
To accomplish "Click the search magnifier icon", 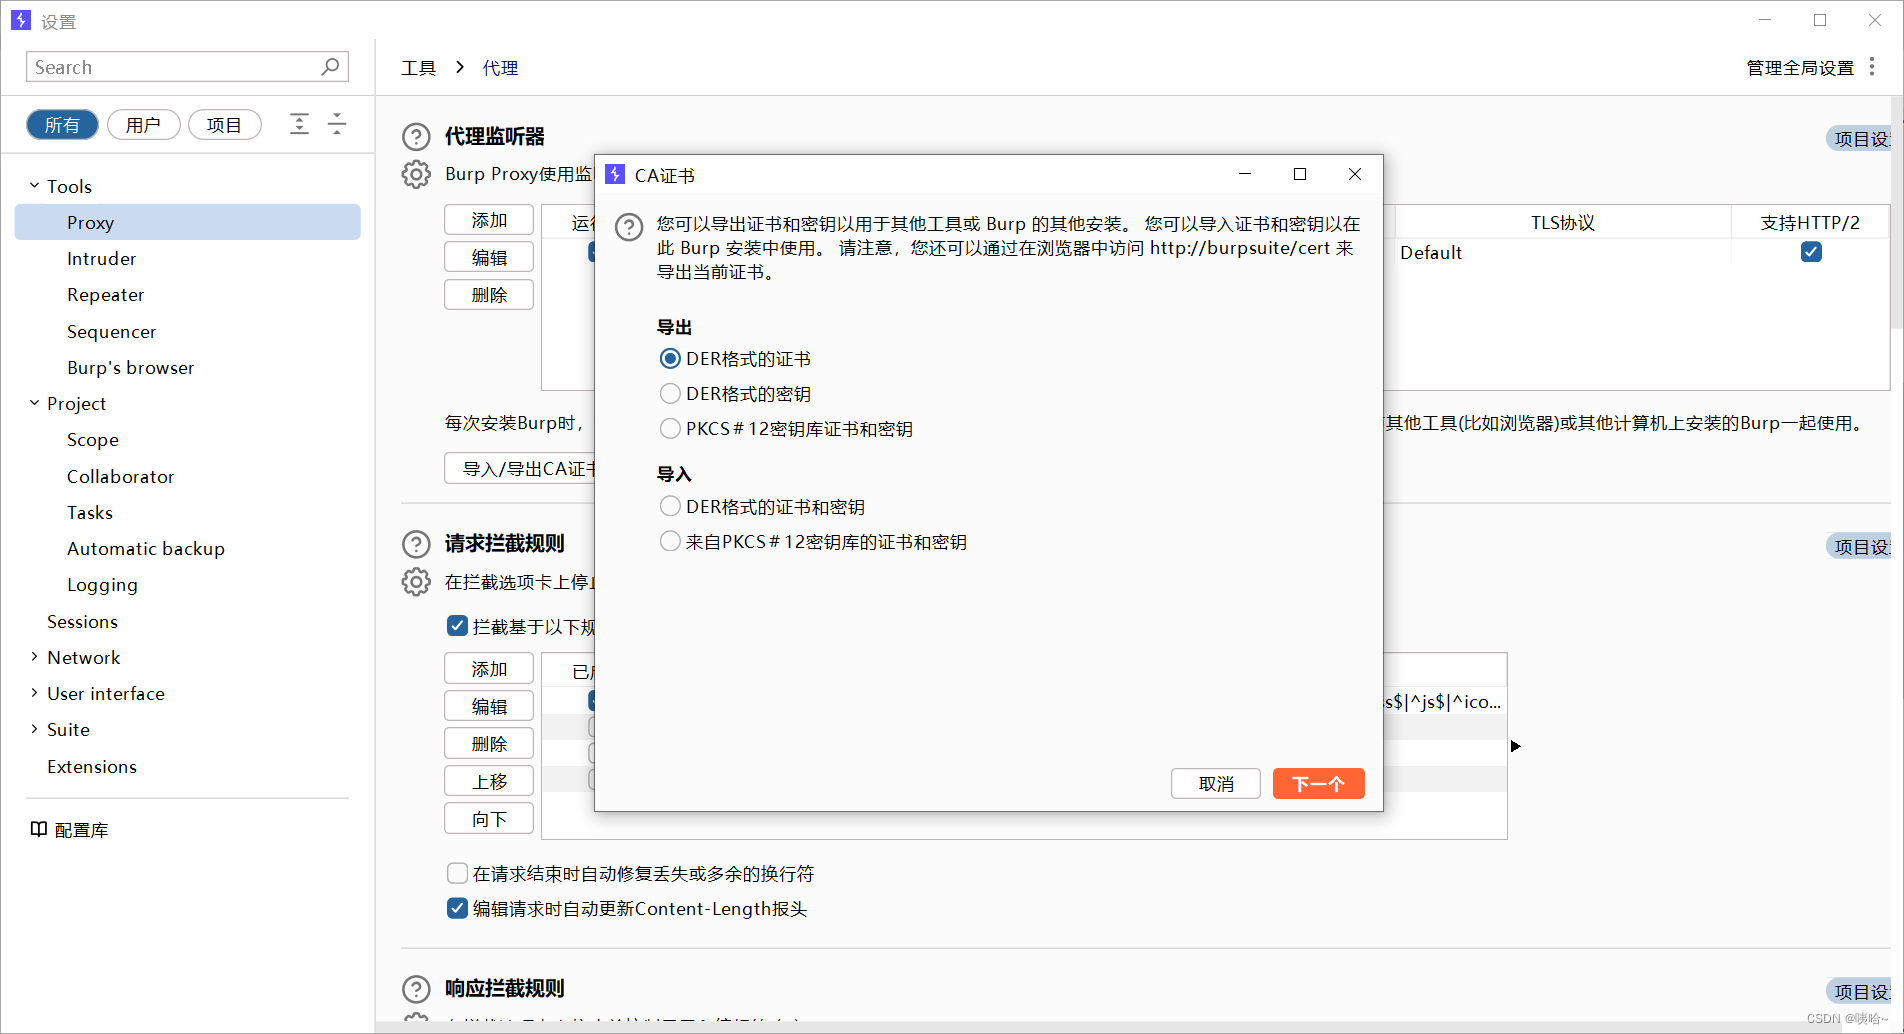I will tap(330, 66).
